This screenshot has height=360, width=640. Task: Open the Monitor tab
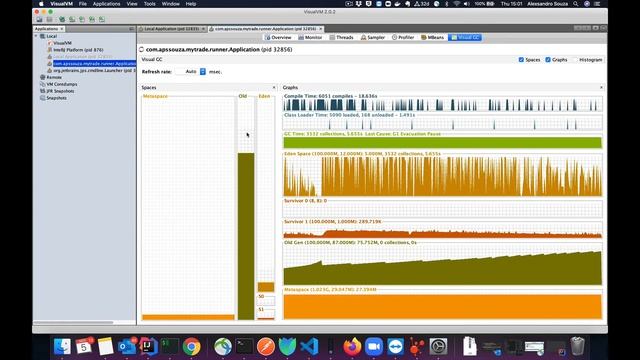(x=310, y=38)
